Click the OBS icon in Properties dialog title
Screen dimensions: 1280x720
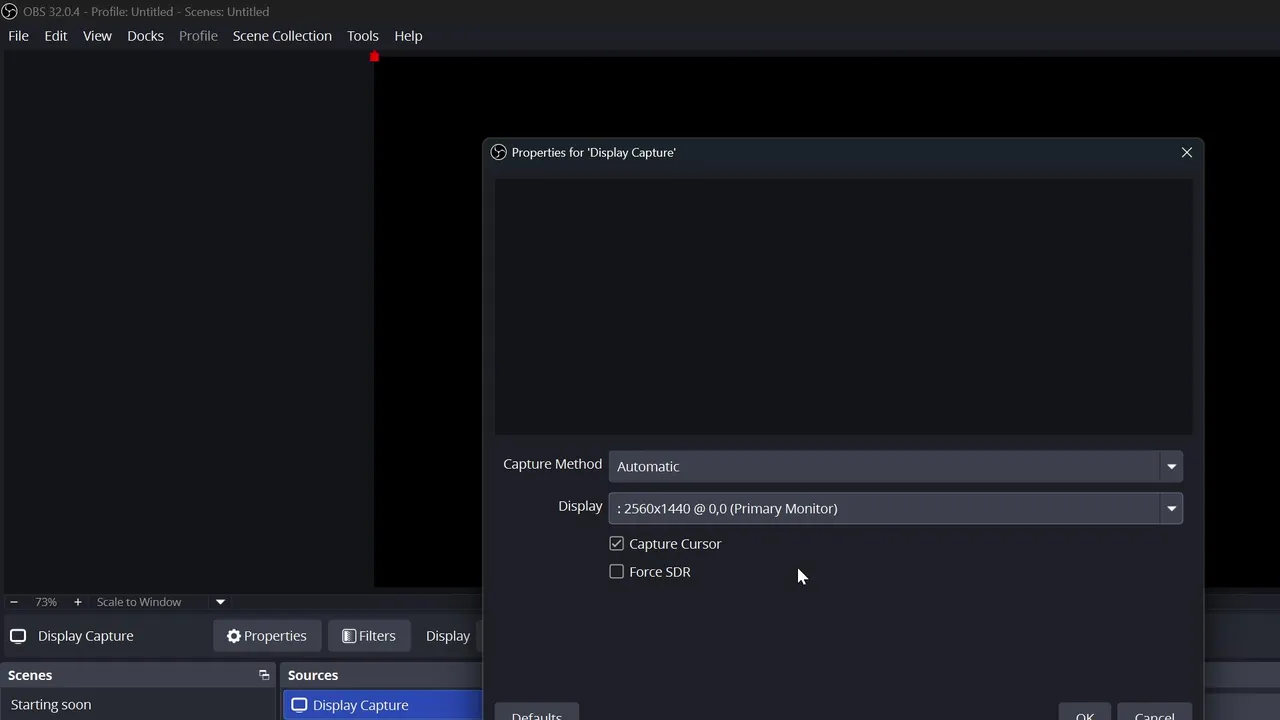click(x=498, y=152)
